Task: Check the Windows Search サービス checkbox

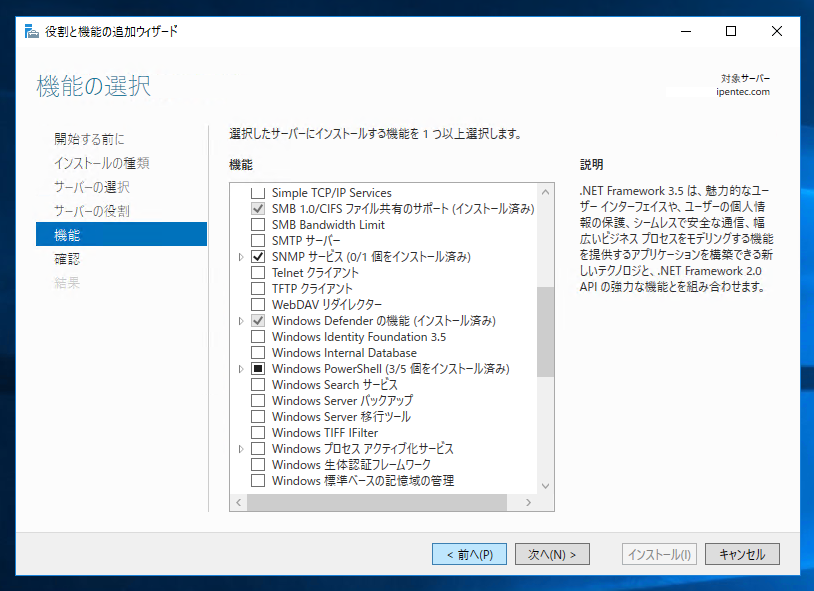Action: pyautogui.click(x=258, y=385)
